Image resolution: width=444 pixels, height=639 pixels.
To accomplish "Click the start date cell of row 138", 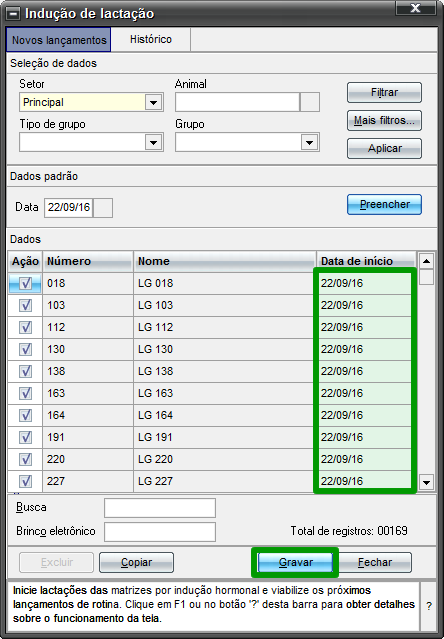I will (365, 371).
